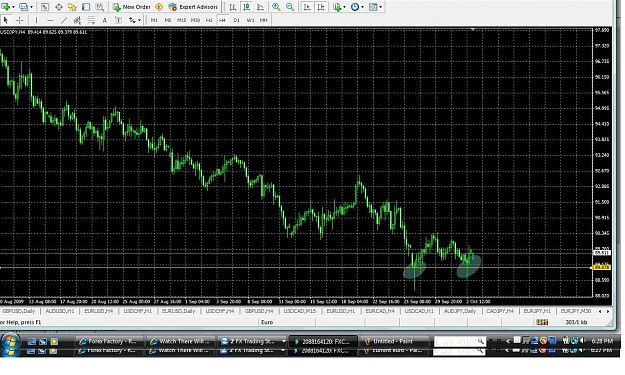Open the Indicators list icon
The height and width of the screenshot is (375, 625).
click(337, 7)
